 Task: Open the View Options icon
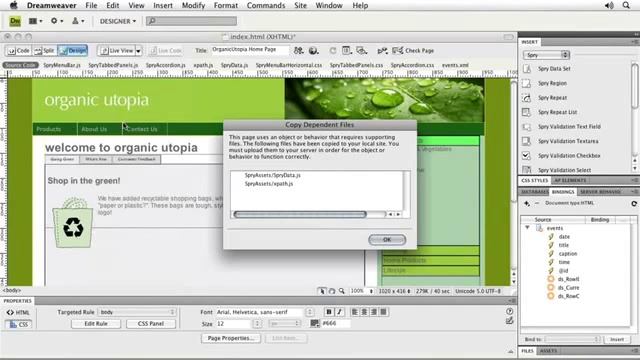tap(347, 51)
